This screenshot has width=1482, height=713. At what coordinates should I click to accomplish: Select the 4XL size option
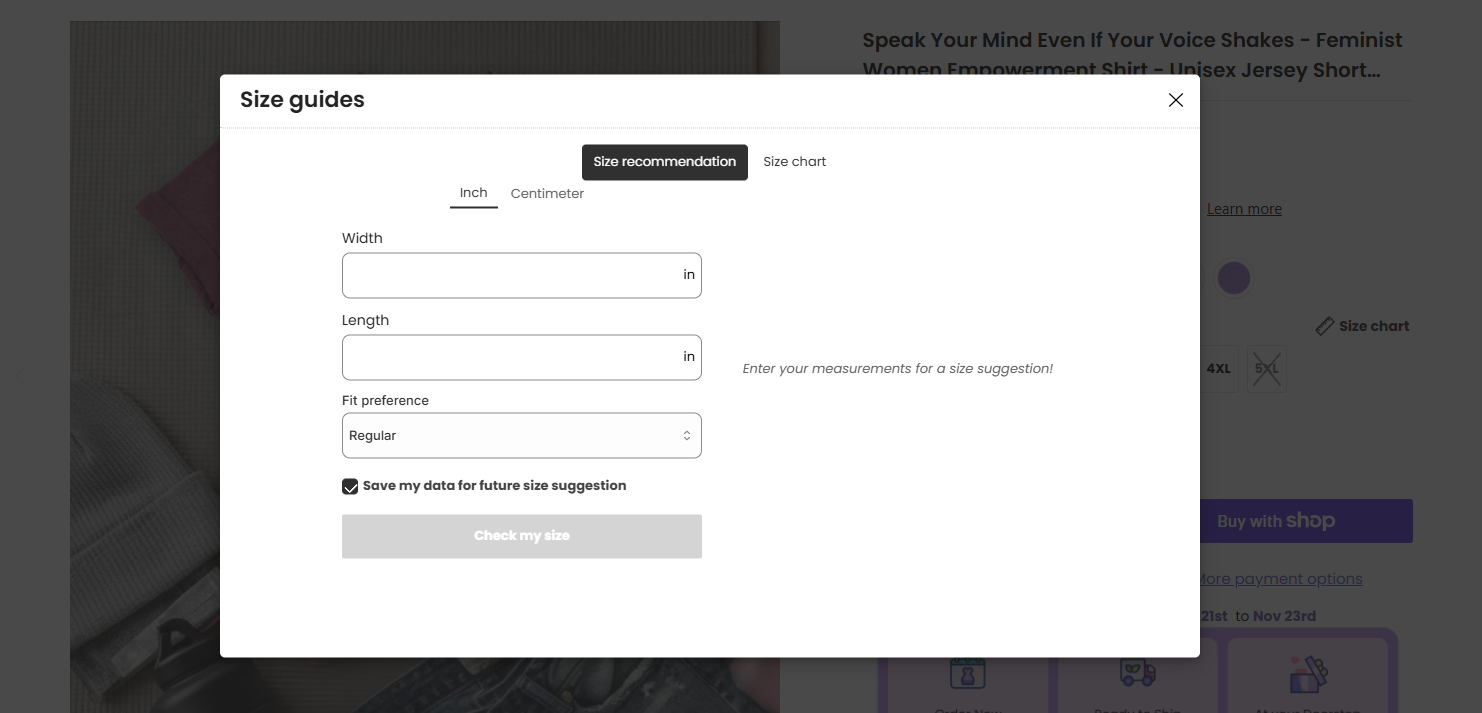click(x=1218, y=369)
